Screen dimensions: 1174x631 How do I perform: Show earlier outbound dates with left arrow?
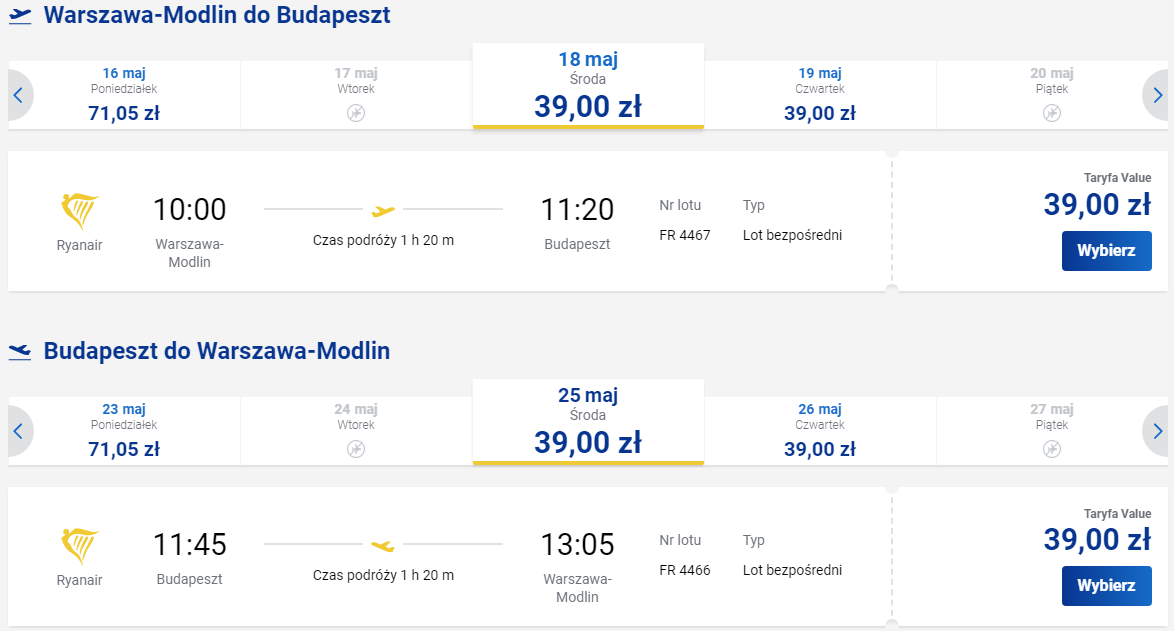click(19, 95)
